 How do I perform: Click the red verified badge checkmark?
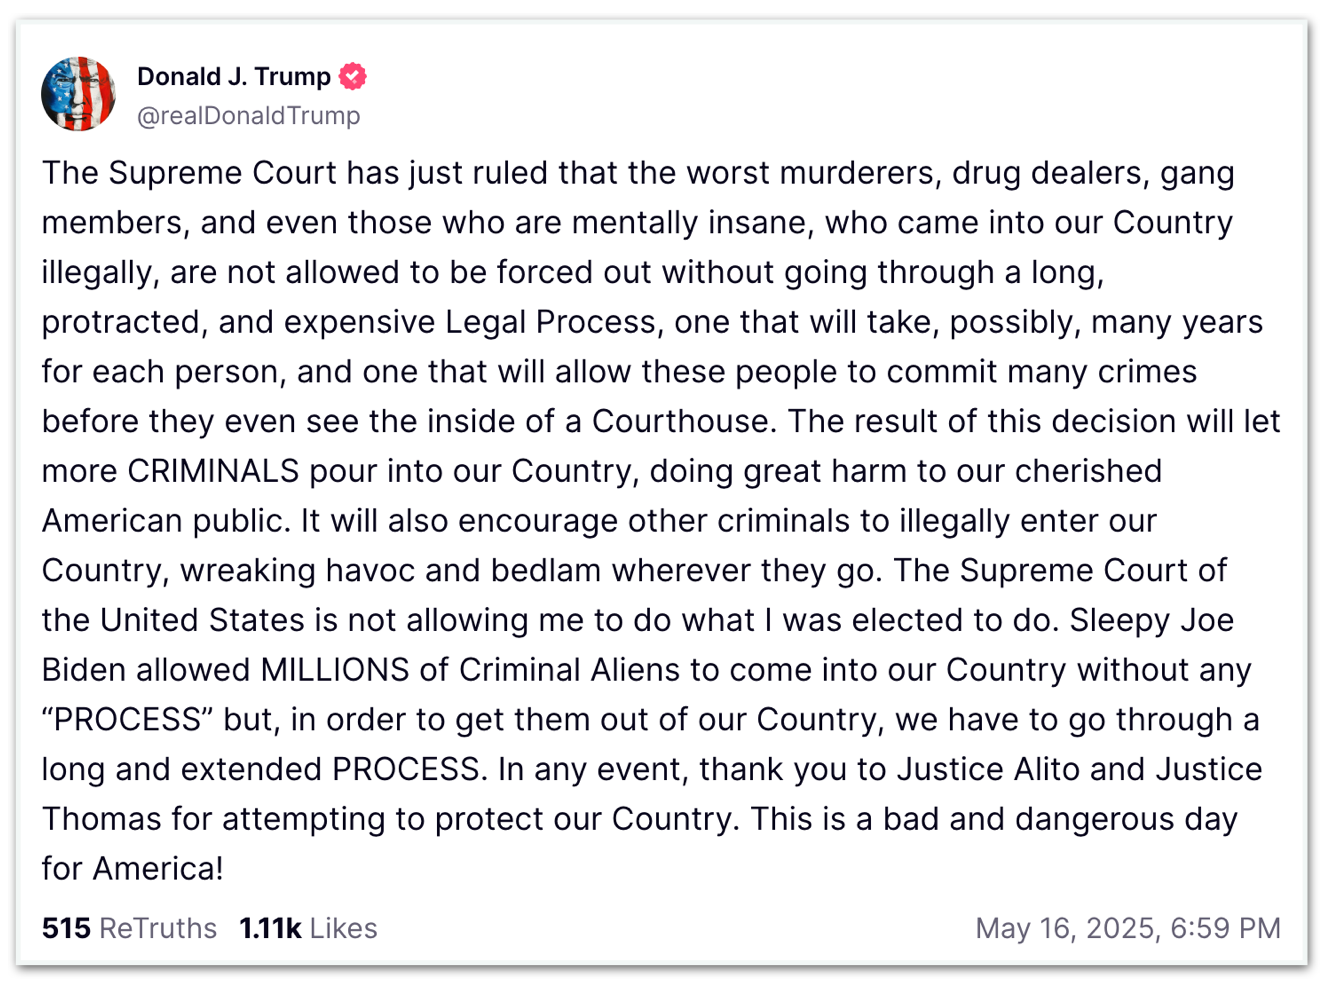353,76
